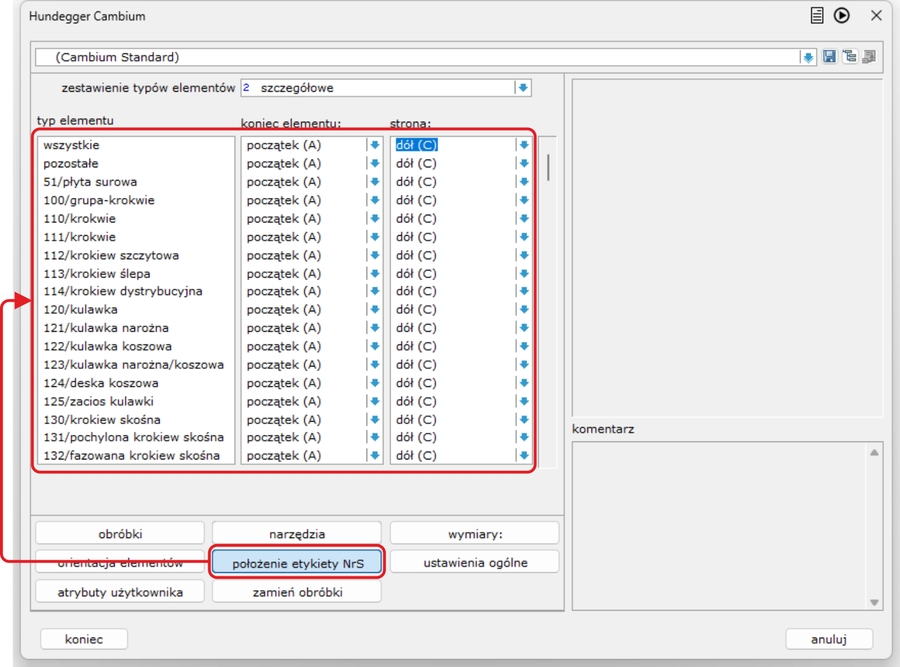The width and height of the screenshot is (900, 667).
Task: Switch to obróbki section
Action: [120, 534]
